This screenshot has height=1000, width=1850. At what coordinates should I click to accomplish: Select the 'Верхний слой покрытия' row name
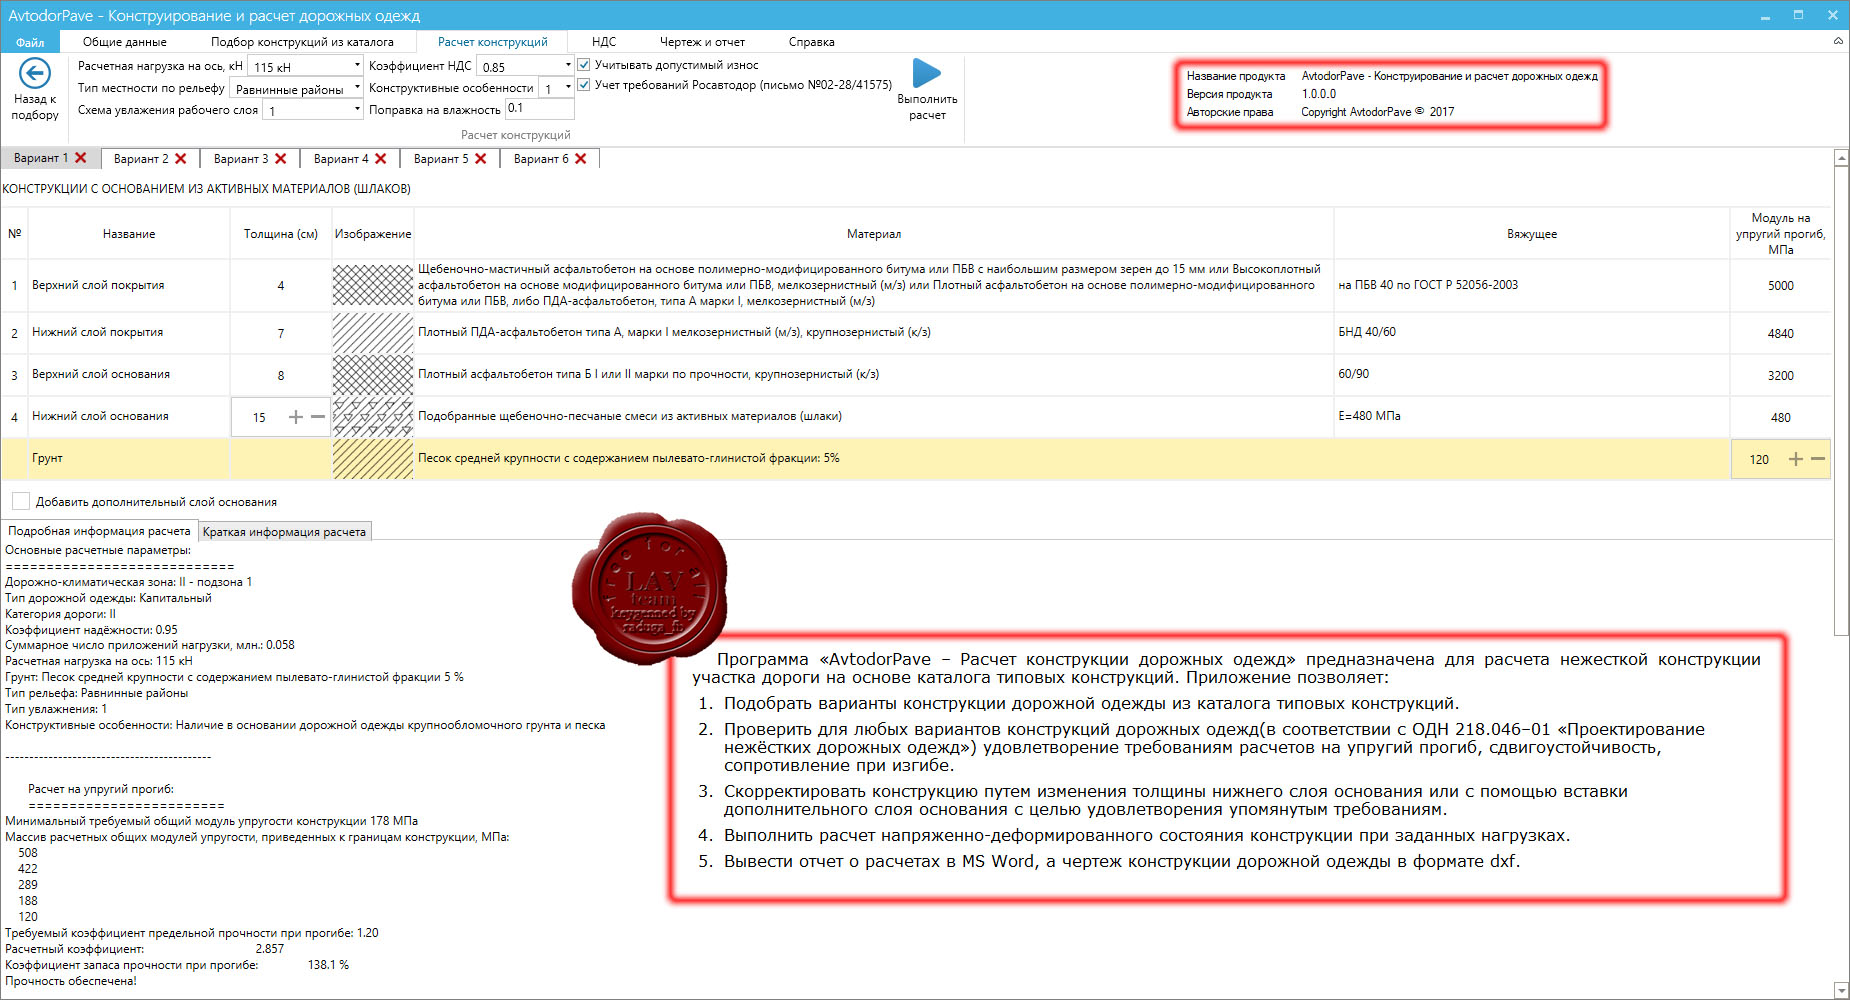(x=98, y=285)
